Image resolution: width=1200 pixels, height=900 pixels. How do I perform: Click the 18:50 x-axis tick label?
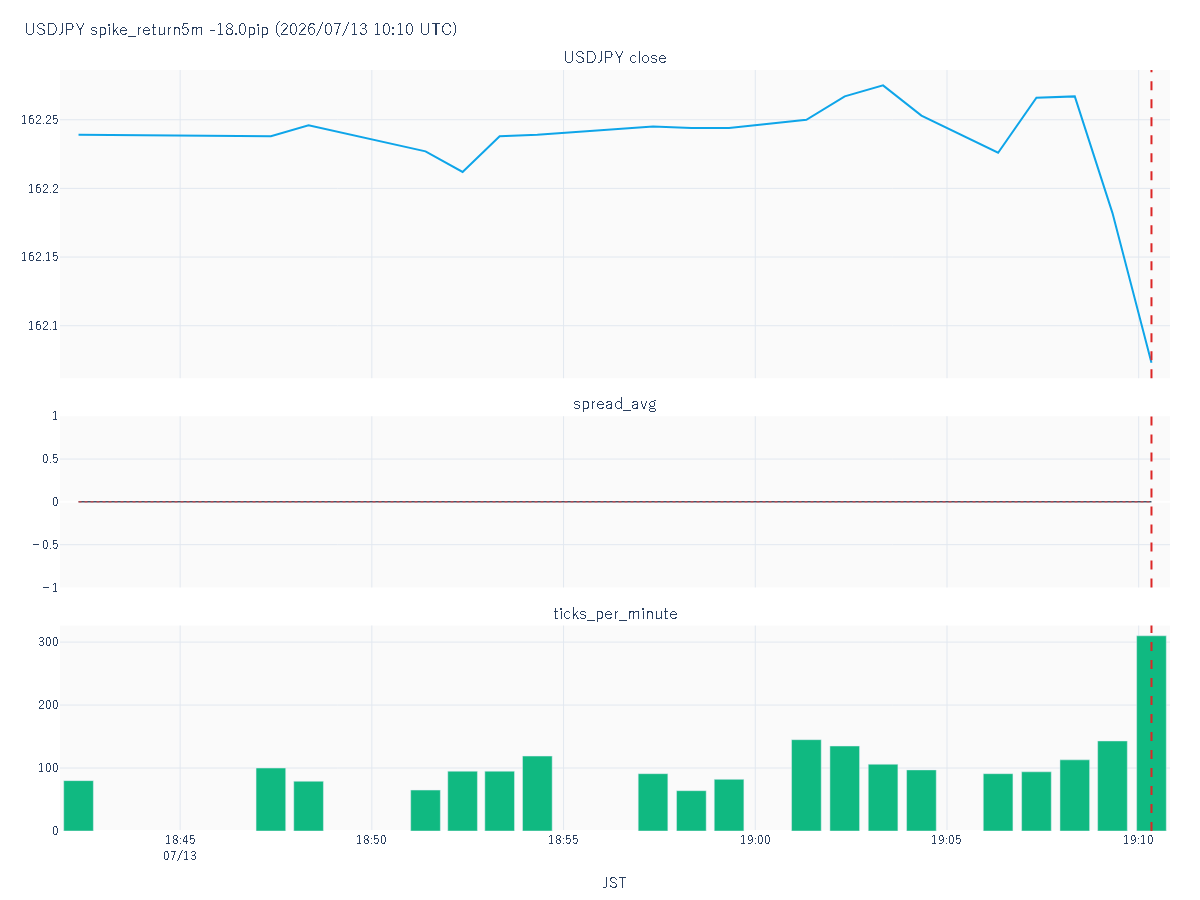pyautogui.click(x=372, y=841)
